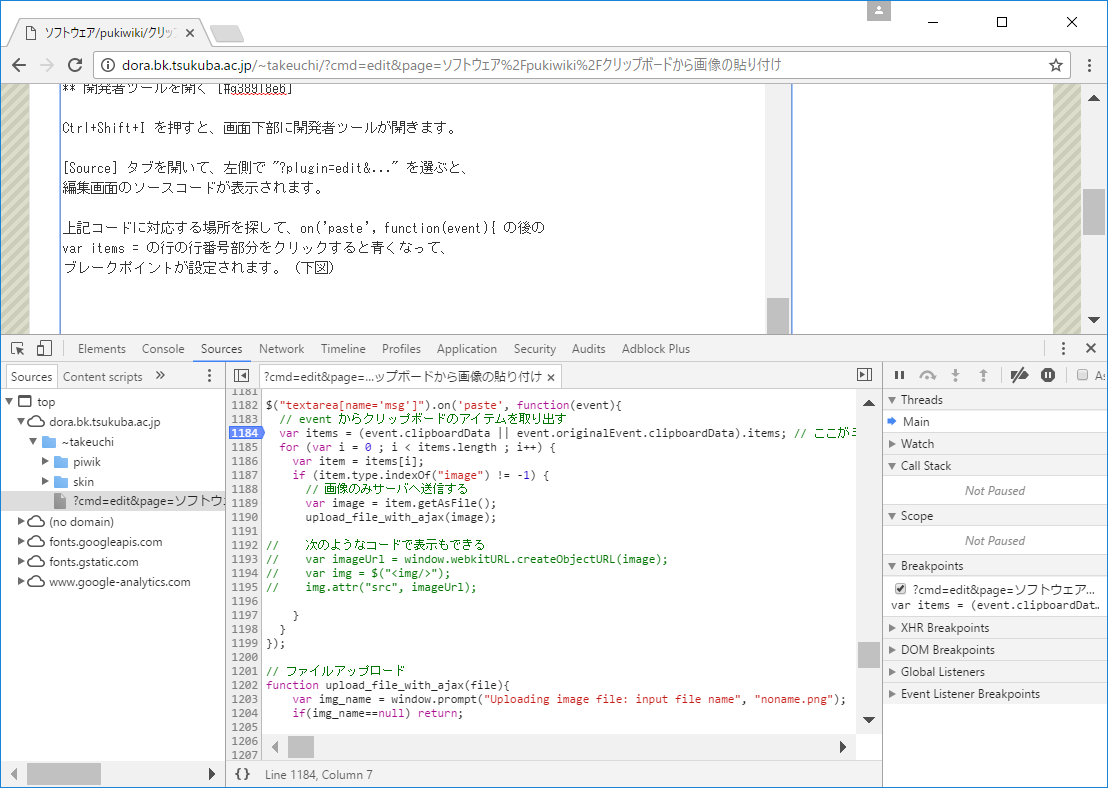The width and height of the screenshot is (1108, 788).
Task: Select fonts.googleapis.com in file tree
Action: click(x=105, y=542)
